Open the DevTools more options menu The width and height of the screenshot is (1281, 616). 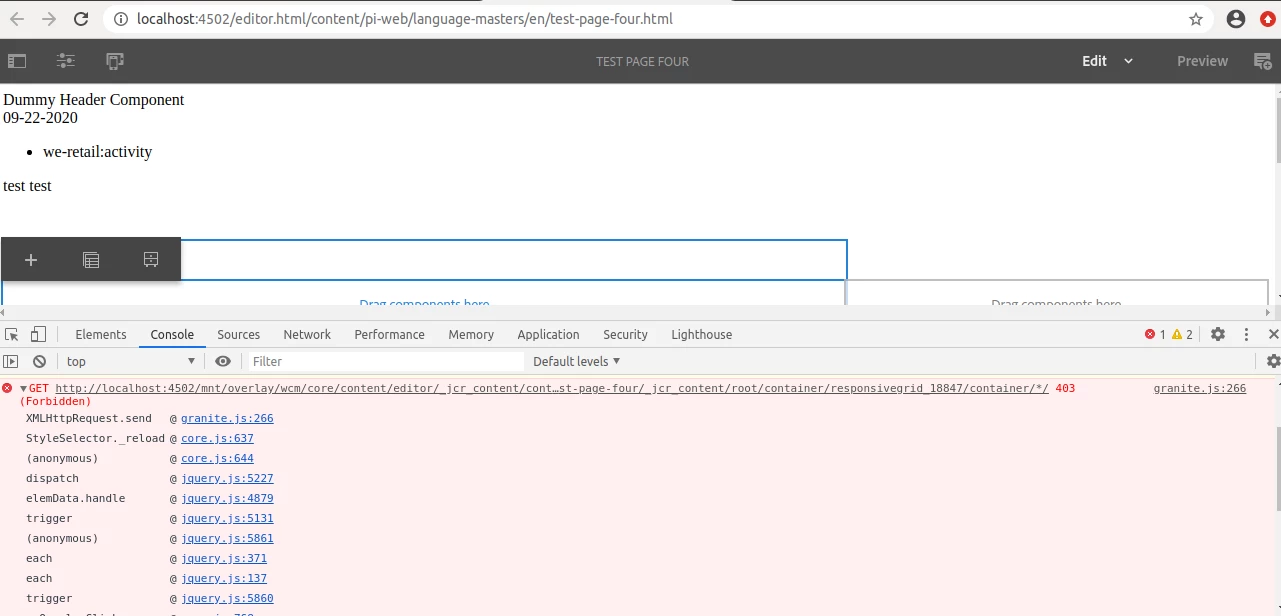[x=1246, y=334]
